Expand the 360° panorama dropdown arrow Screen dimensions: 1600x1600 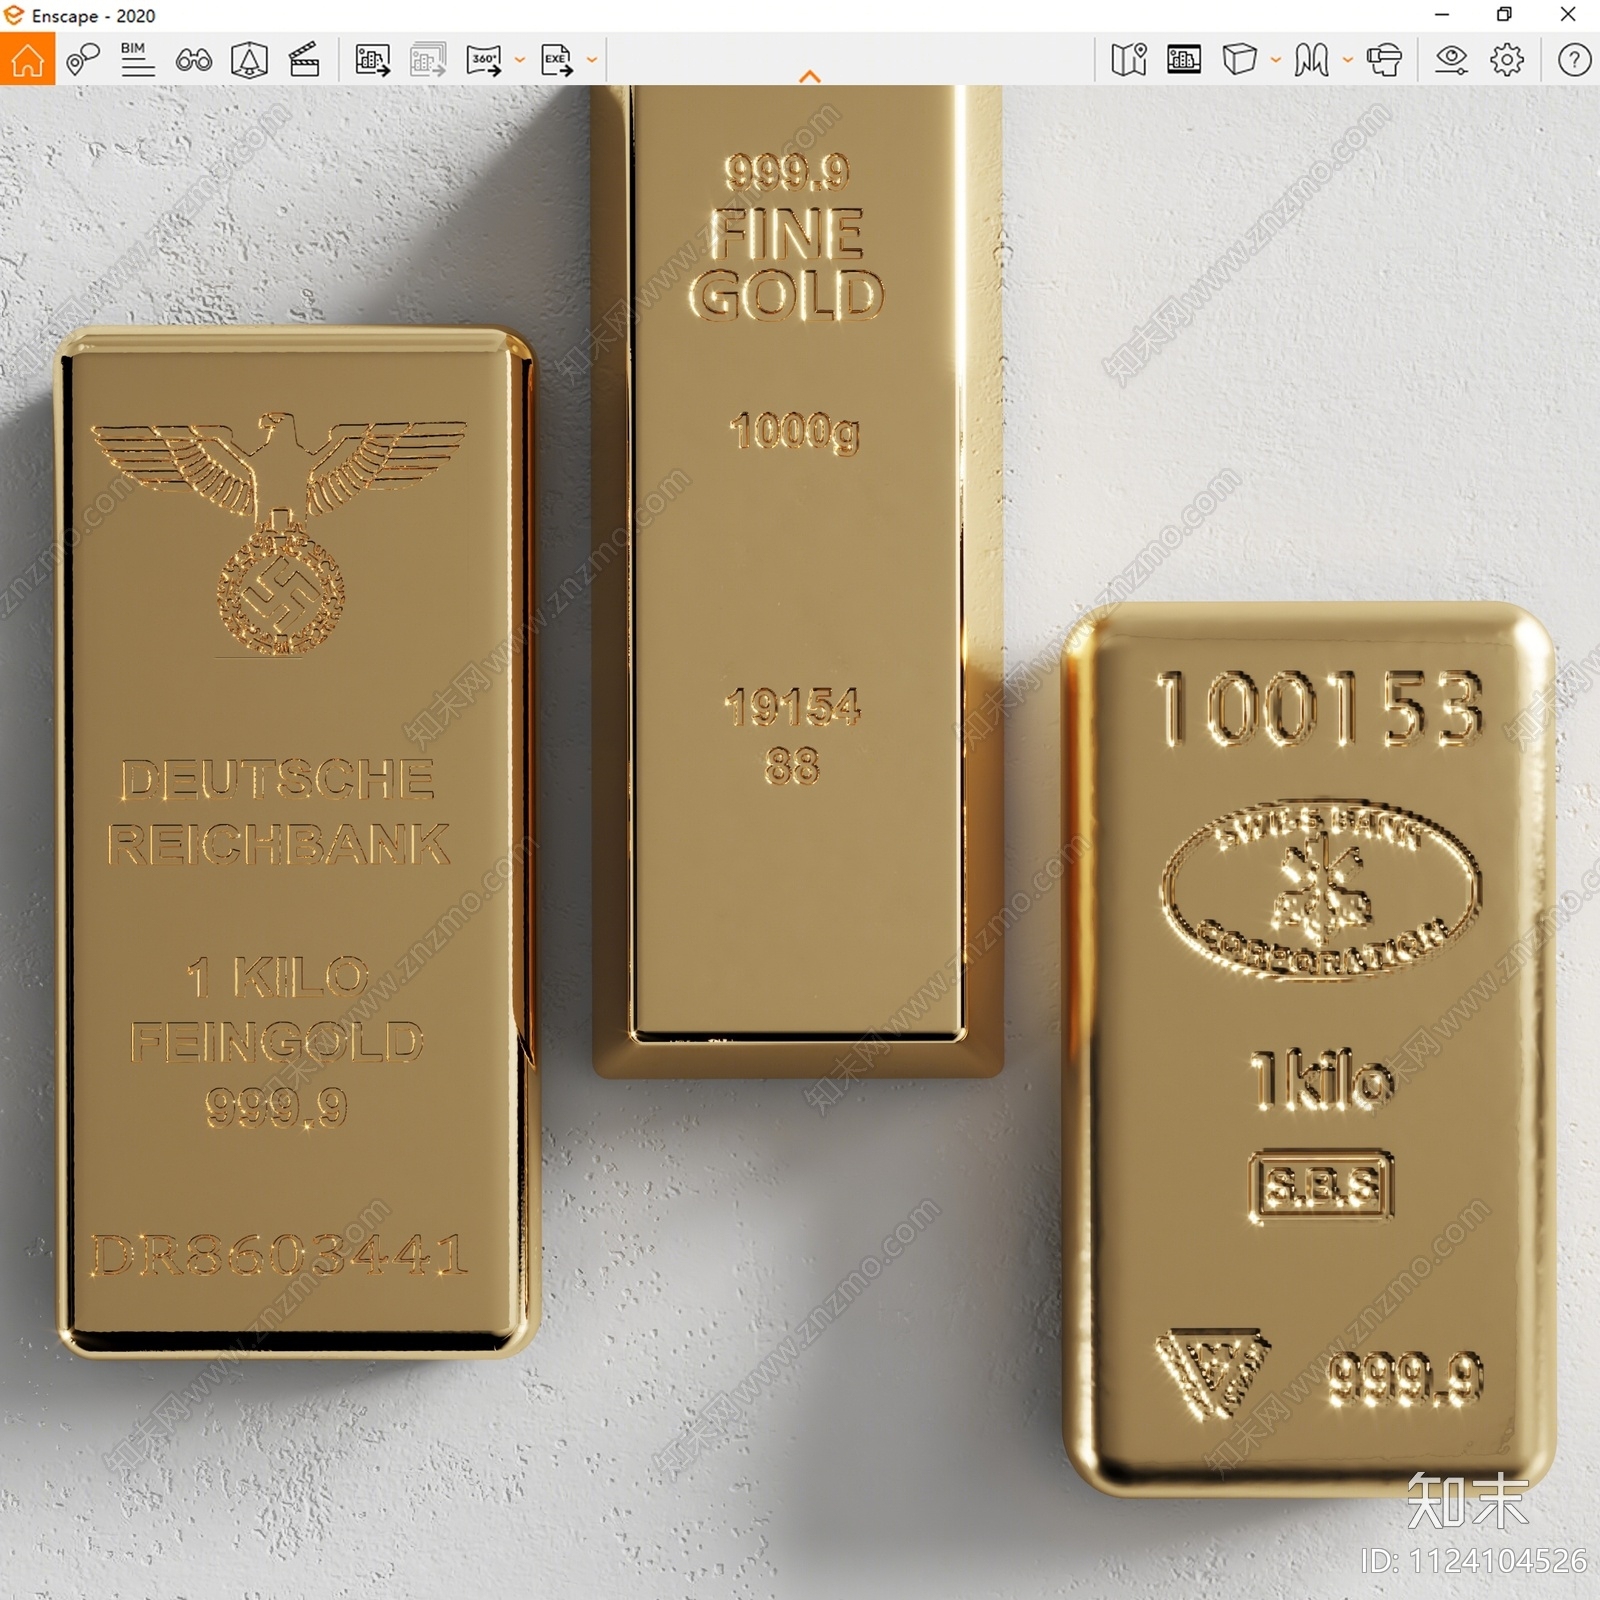pos(519,60)
